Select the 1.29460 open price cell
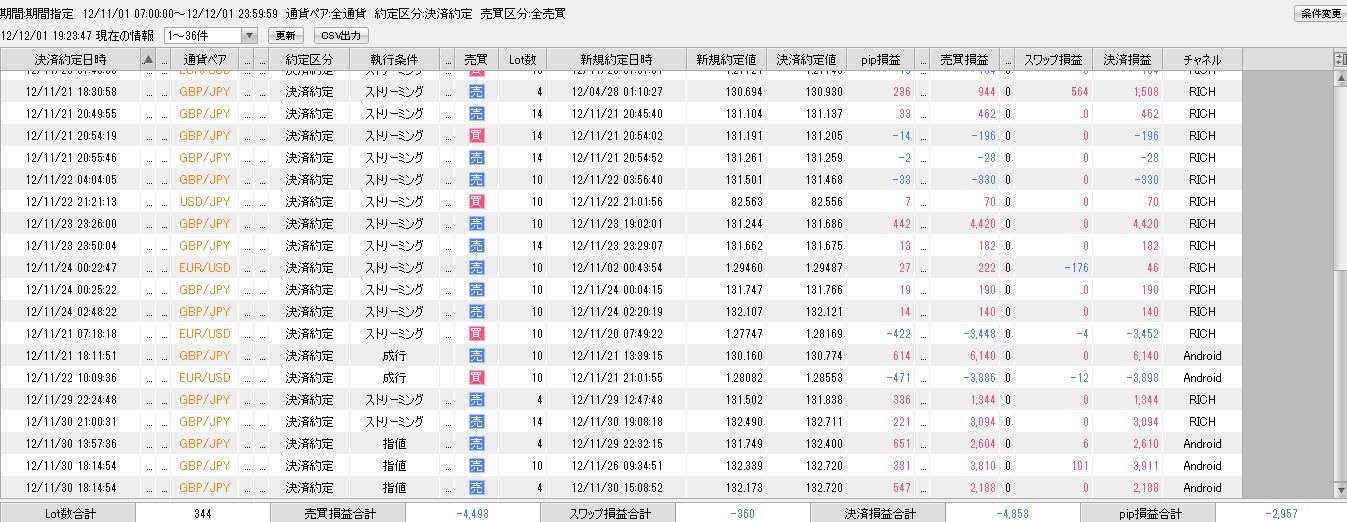This screenshot has height=522, width=1347. click(726, 267)
